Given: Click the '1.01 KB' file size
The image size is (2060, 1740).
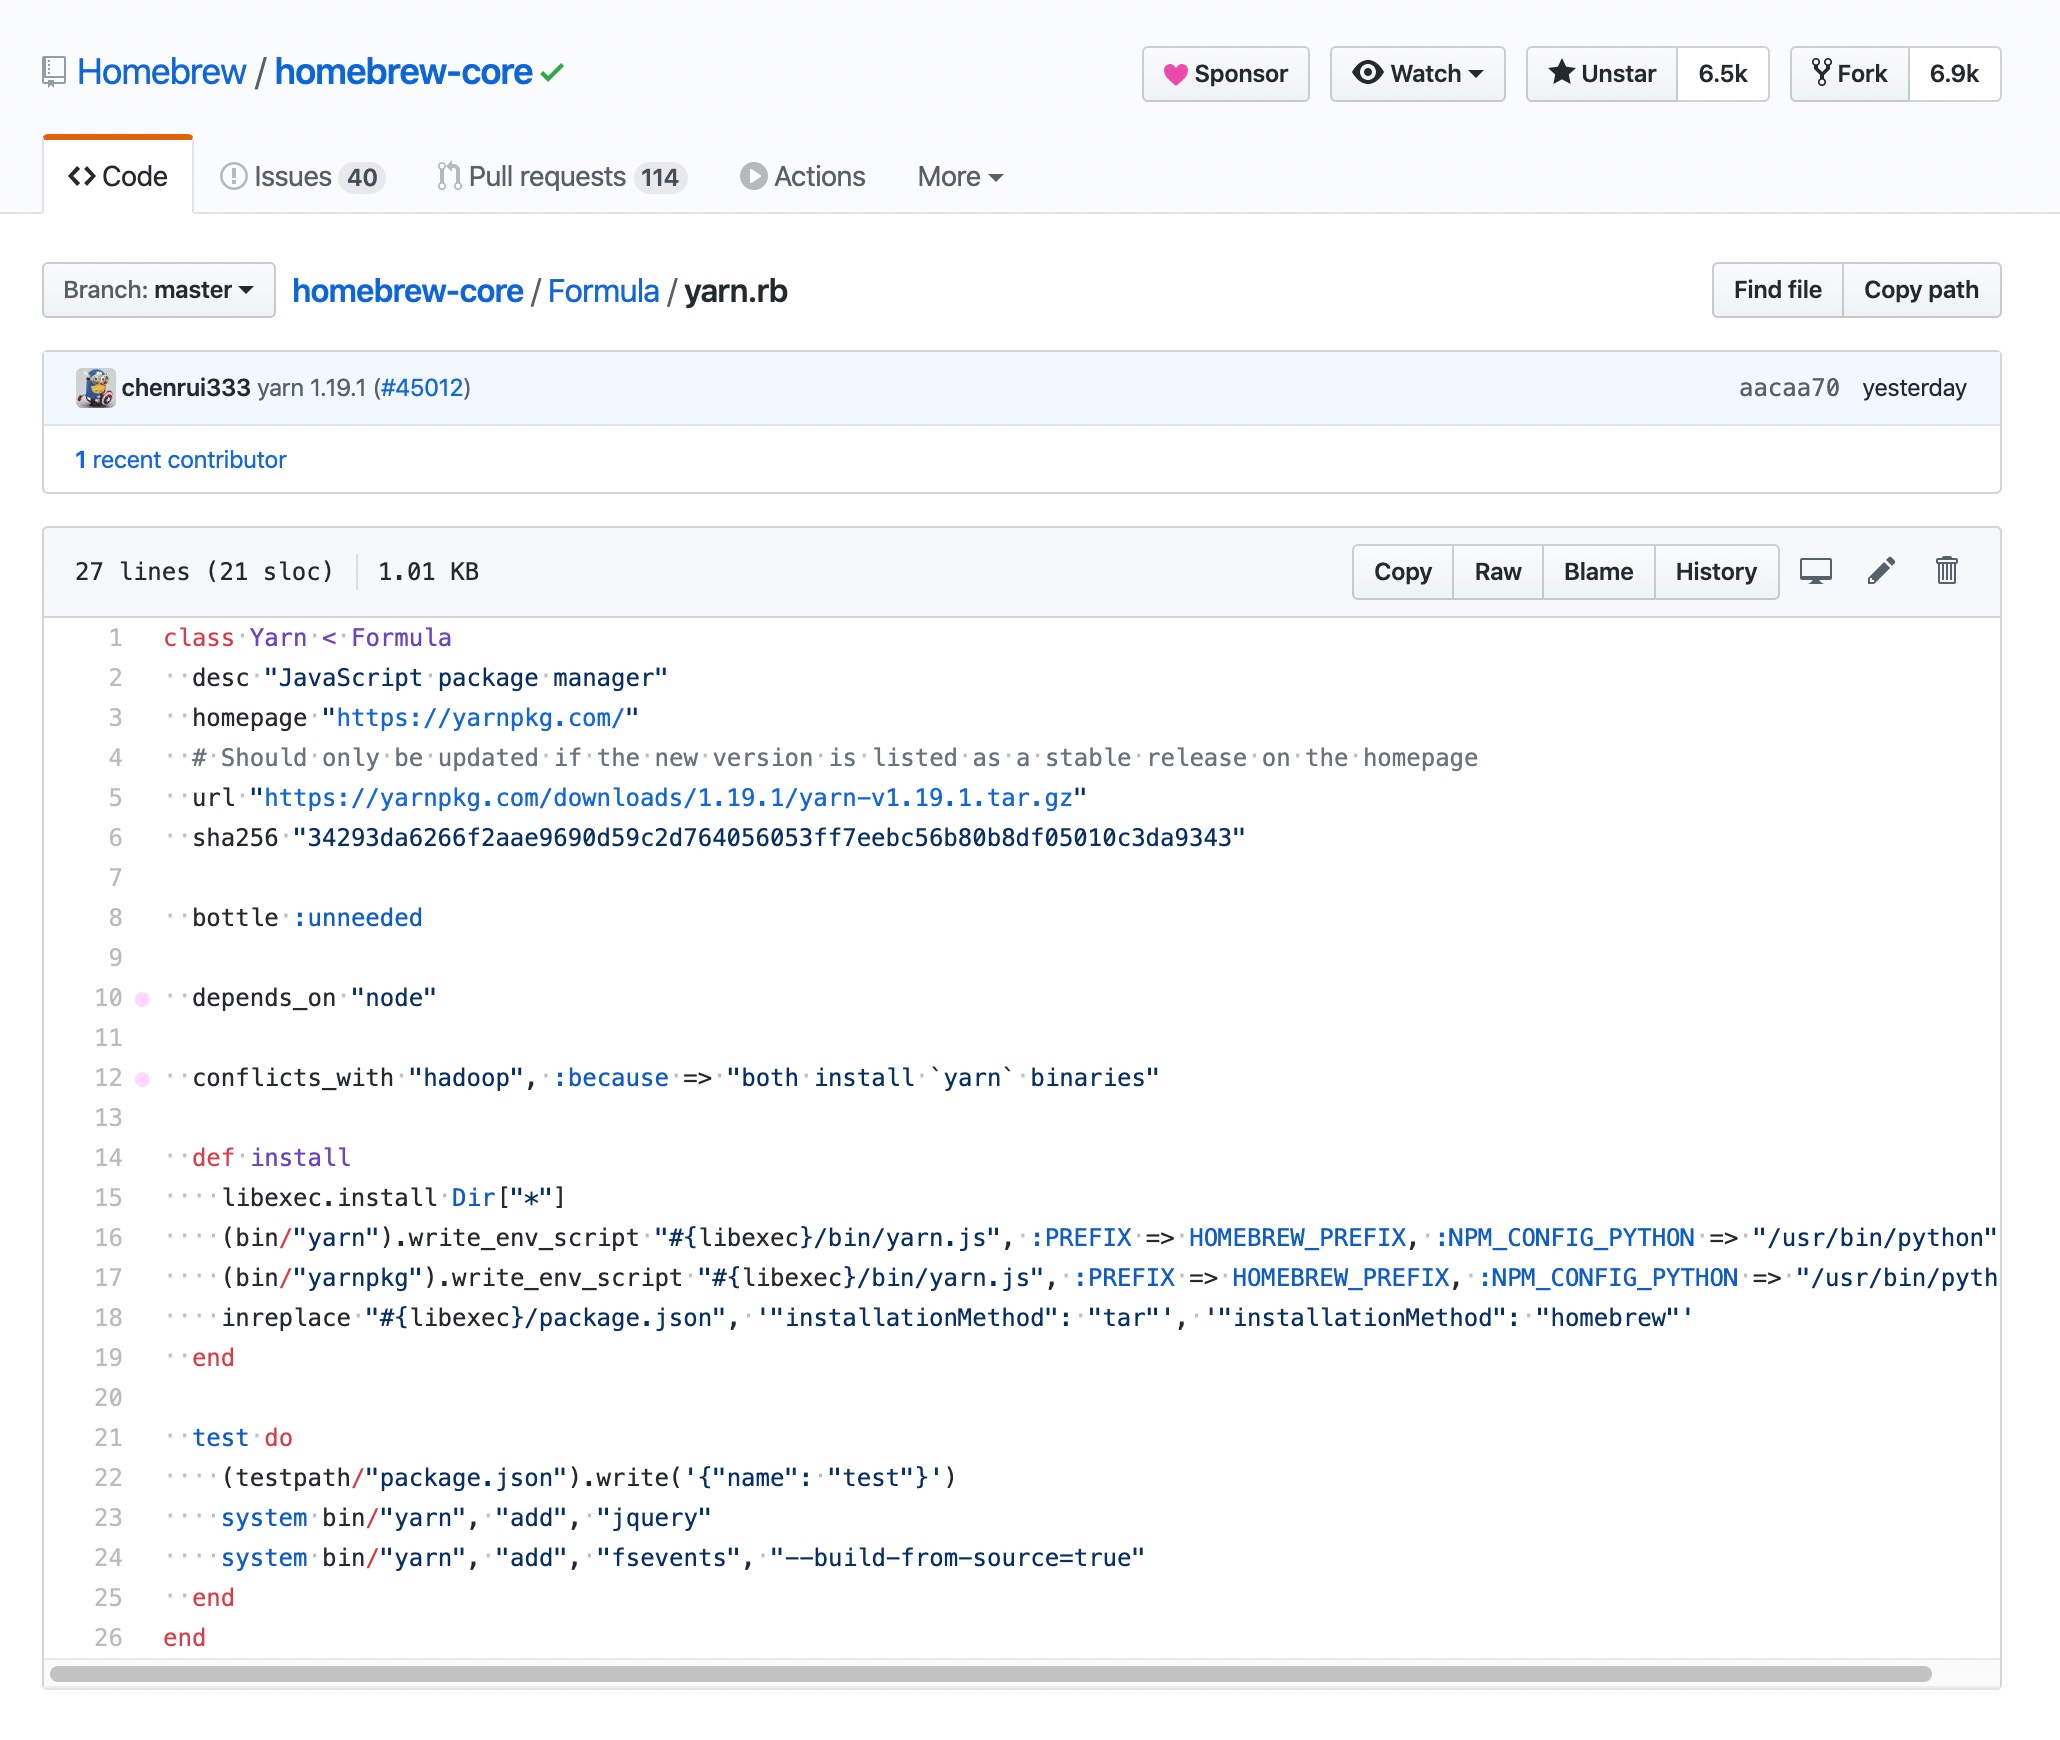Looking at the screenshot, I should (428, 572).
